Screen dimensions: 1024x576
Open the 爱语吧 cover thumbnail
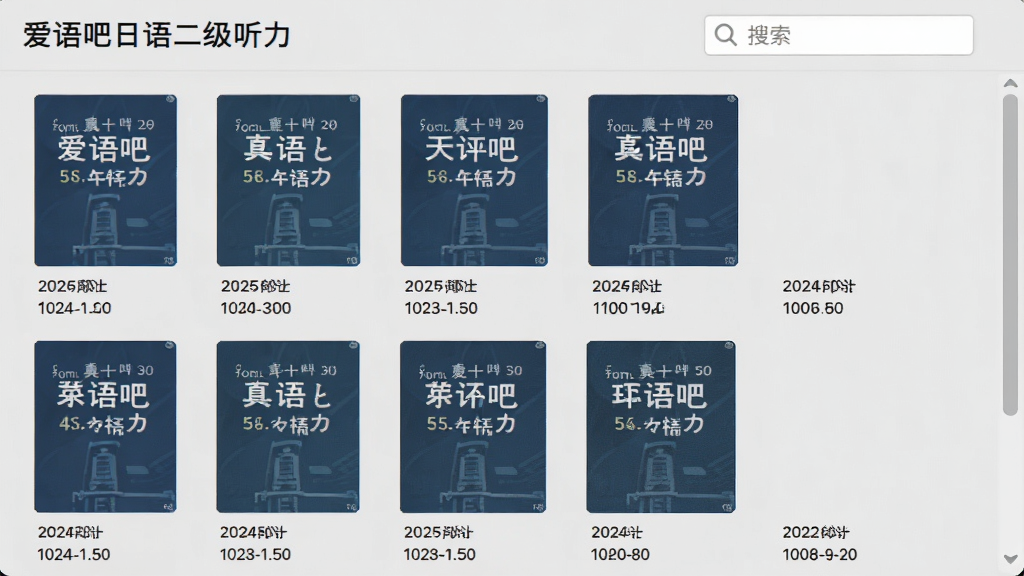click(106, 180)
